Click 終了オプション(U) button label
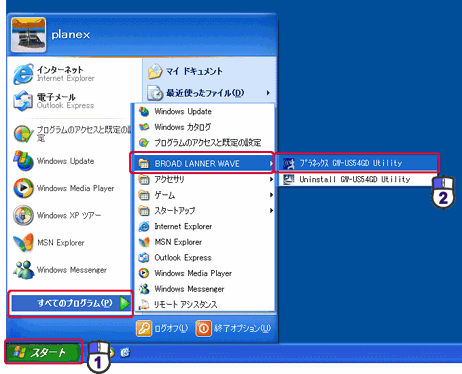462x374 pixels. click(x=243, y=329)
